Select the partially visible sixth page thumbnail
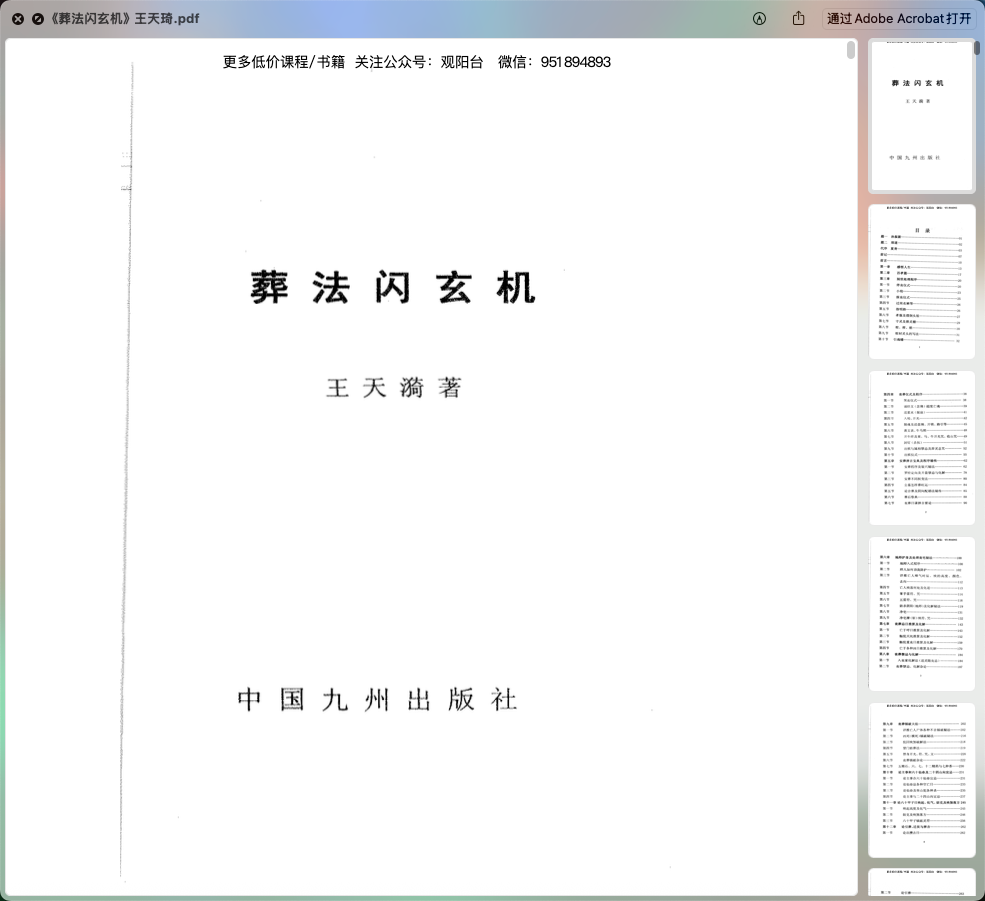Viewport: 985px width, 901px height. 921,884
